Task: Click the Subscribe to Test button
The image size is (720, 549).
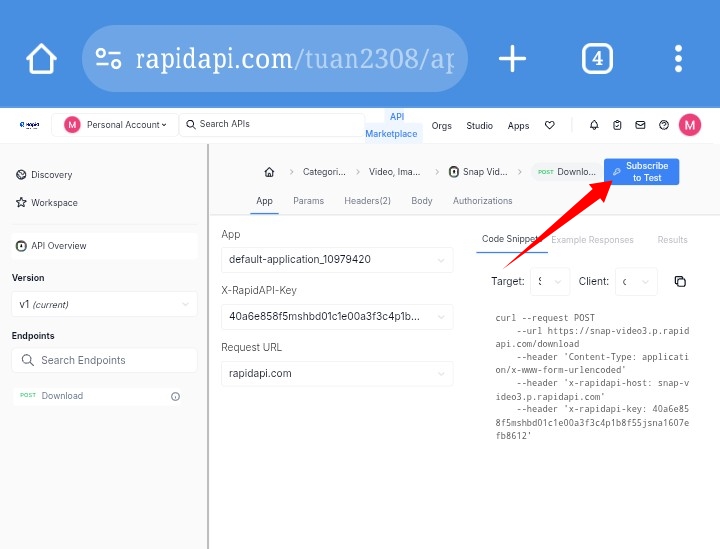Action: 641,172
